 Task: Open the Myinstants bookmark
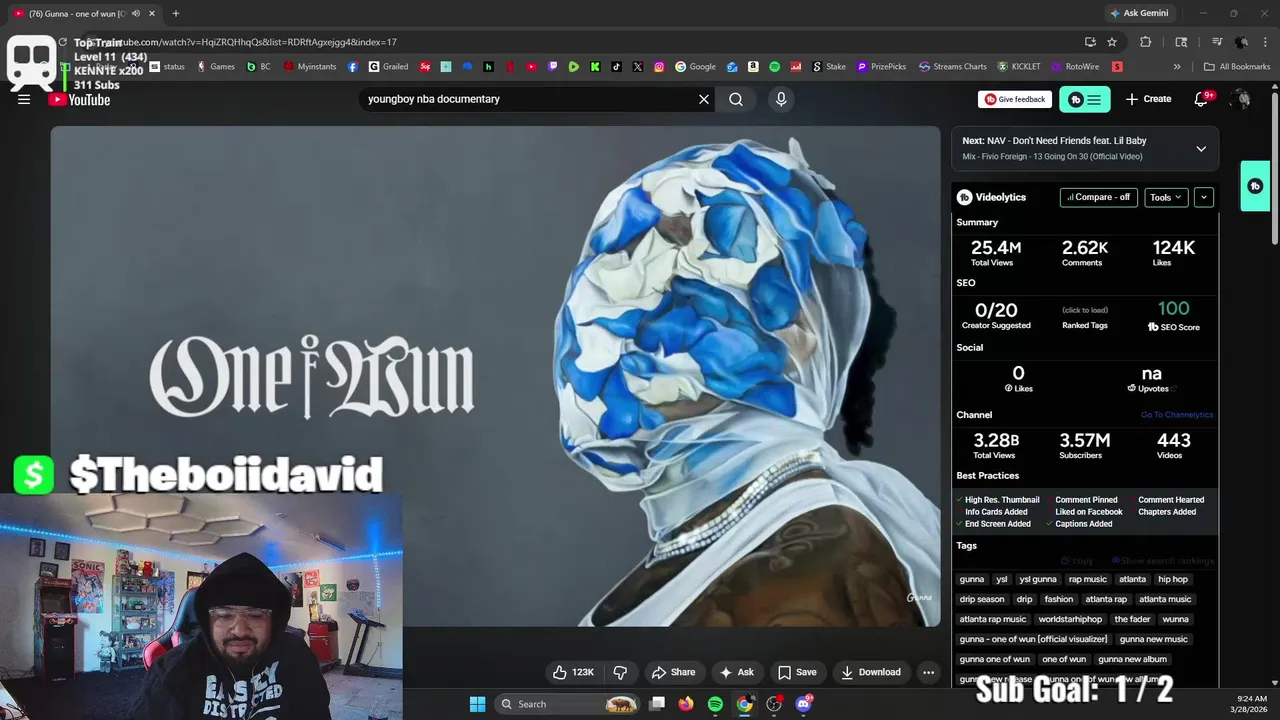310,67
